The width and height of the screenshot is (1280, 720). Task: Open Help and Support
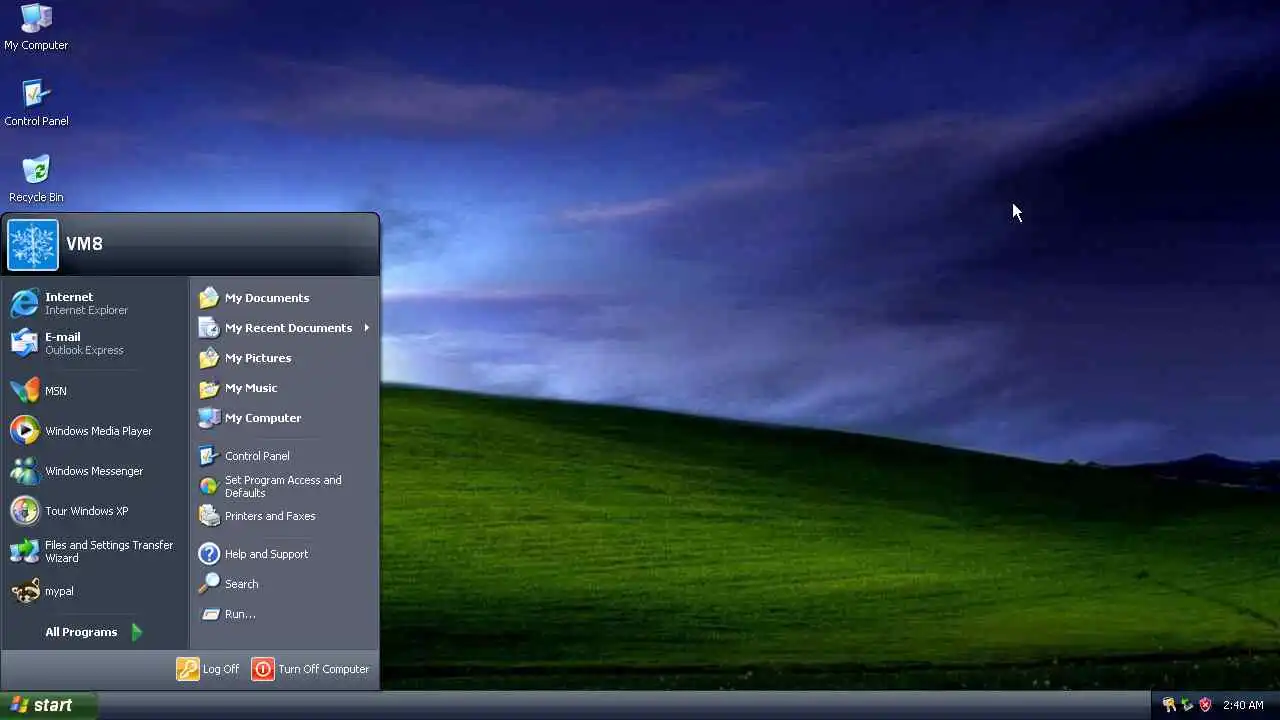[284, 554]
